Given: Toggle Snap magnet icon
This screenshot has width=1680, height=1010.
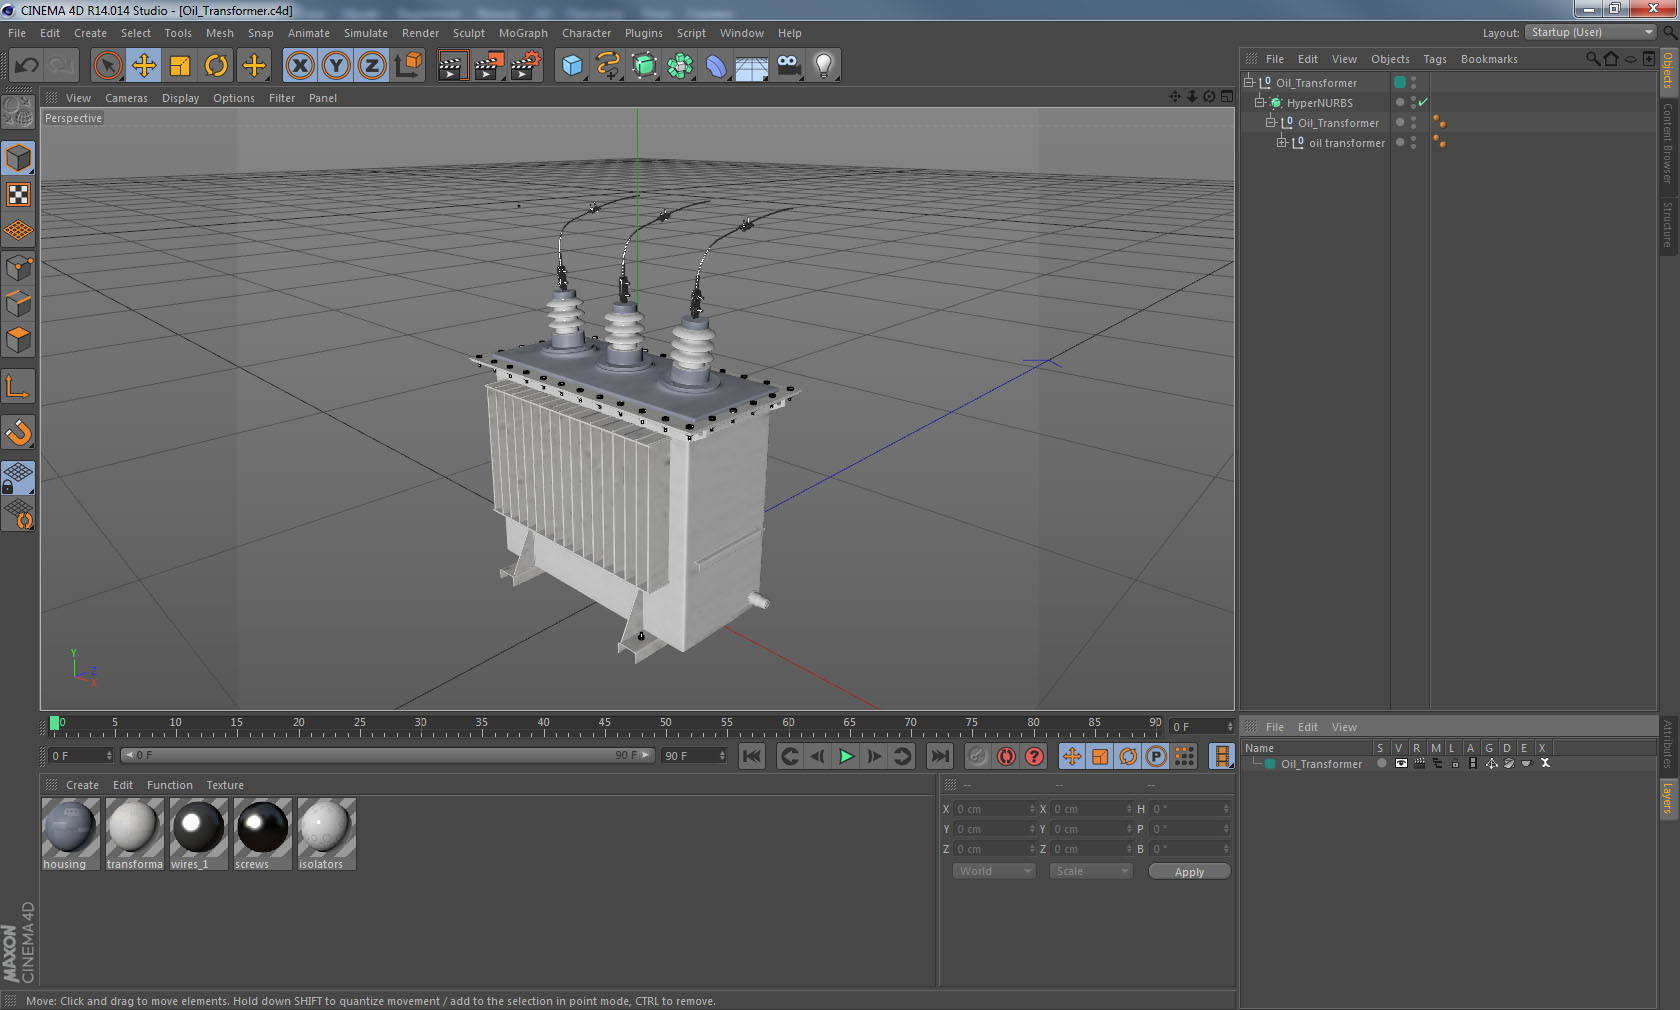Looking at the screenshot, I should pos(18,432).
